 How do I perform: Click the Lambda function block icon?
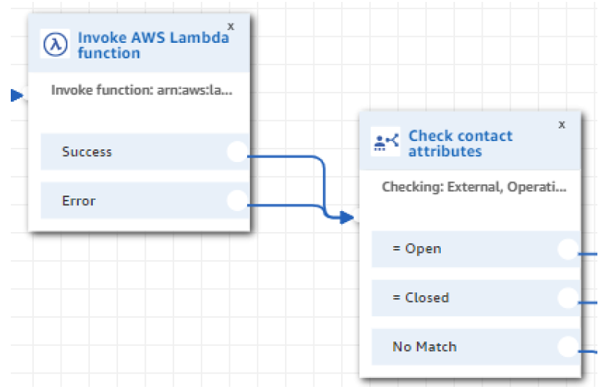click(55, 44)
